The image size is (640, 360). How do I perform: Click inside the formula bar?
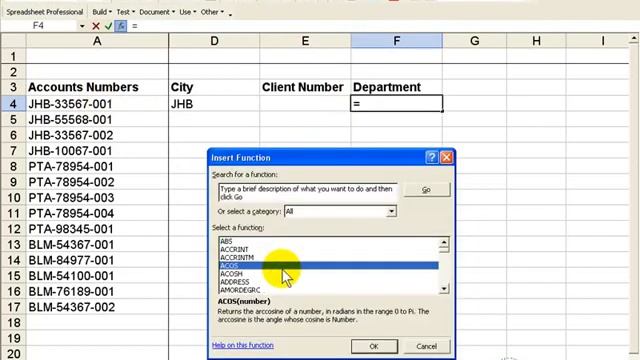tap(384, 26)
